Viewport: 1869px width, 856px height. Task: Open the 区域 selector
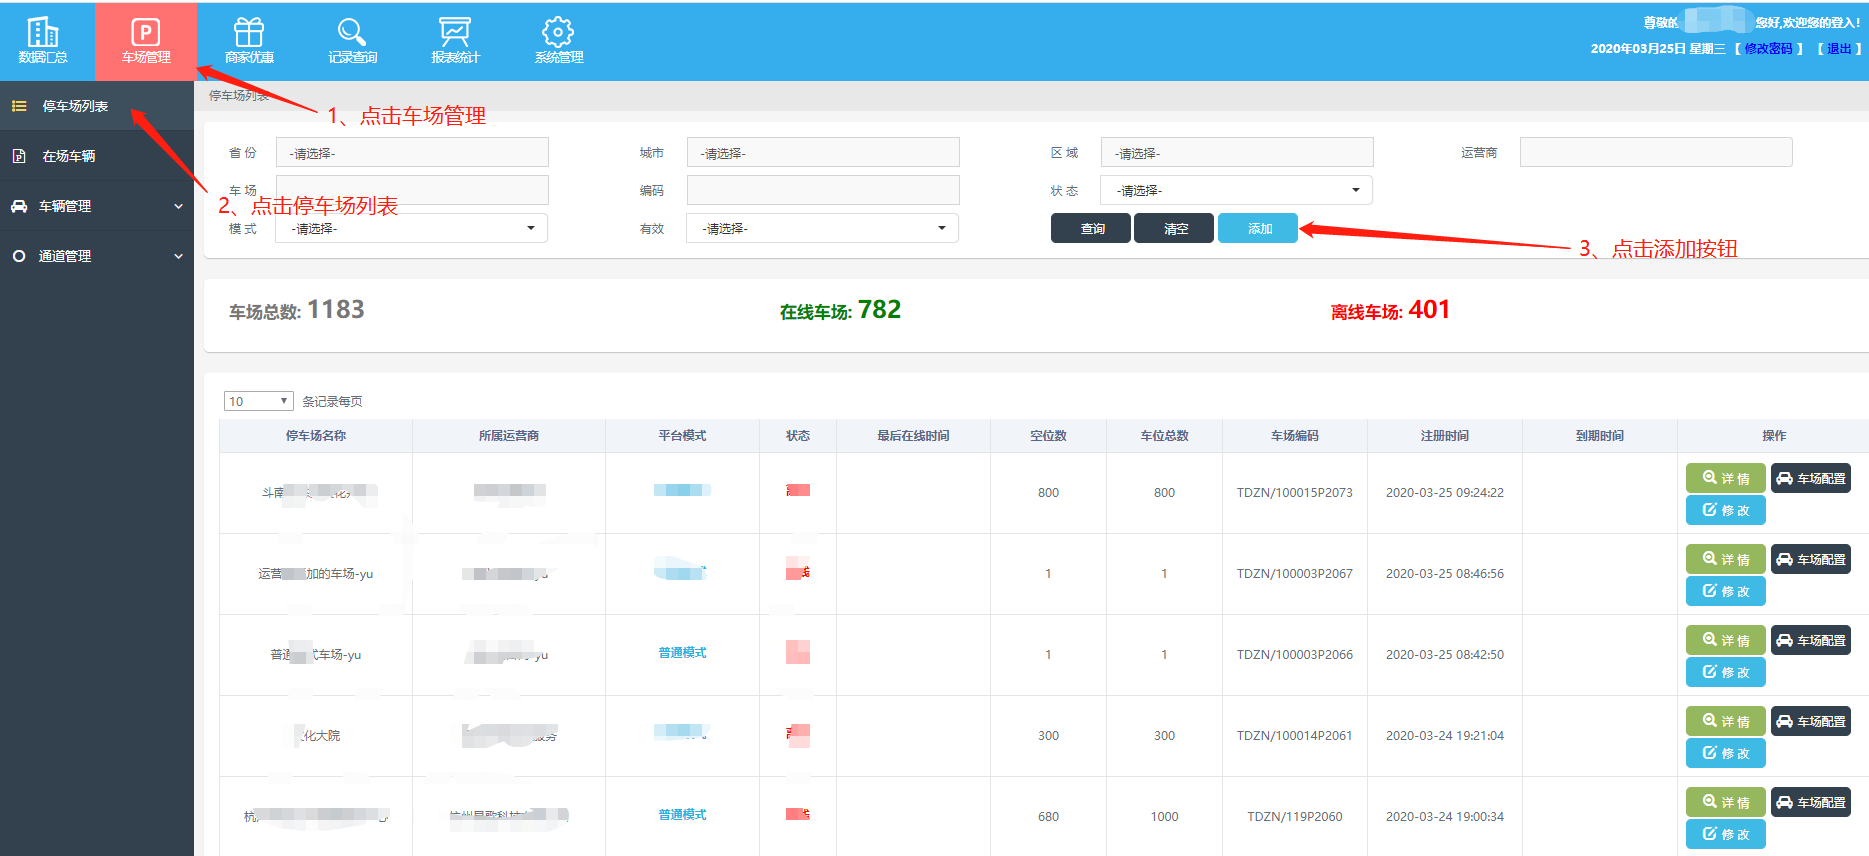click(1237, 152)
